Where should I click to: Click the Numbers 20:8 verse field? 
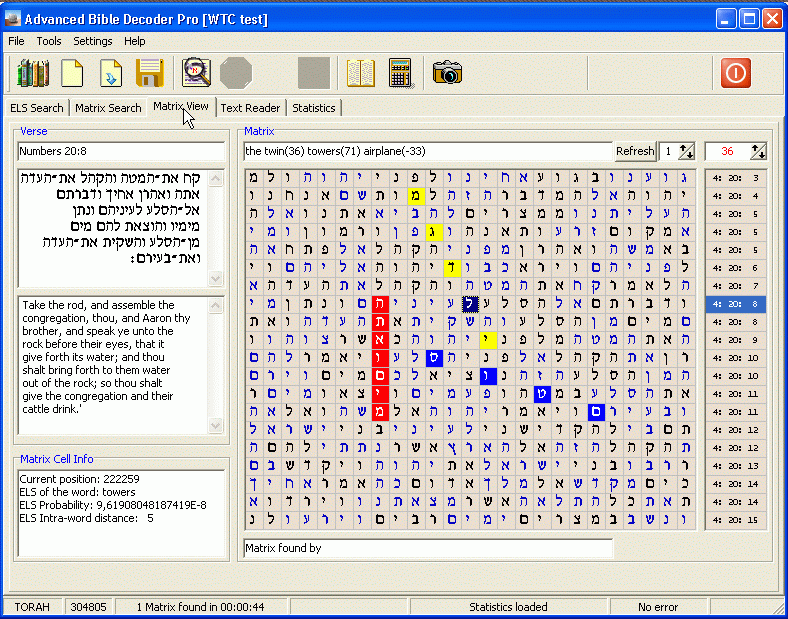tap(121, 151)
